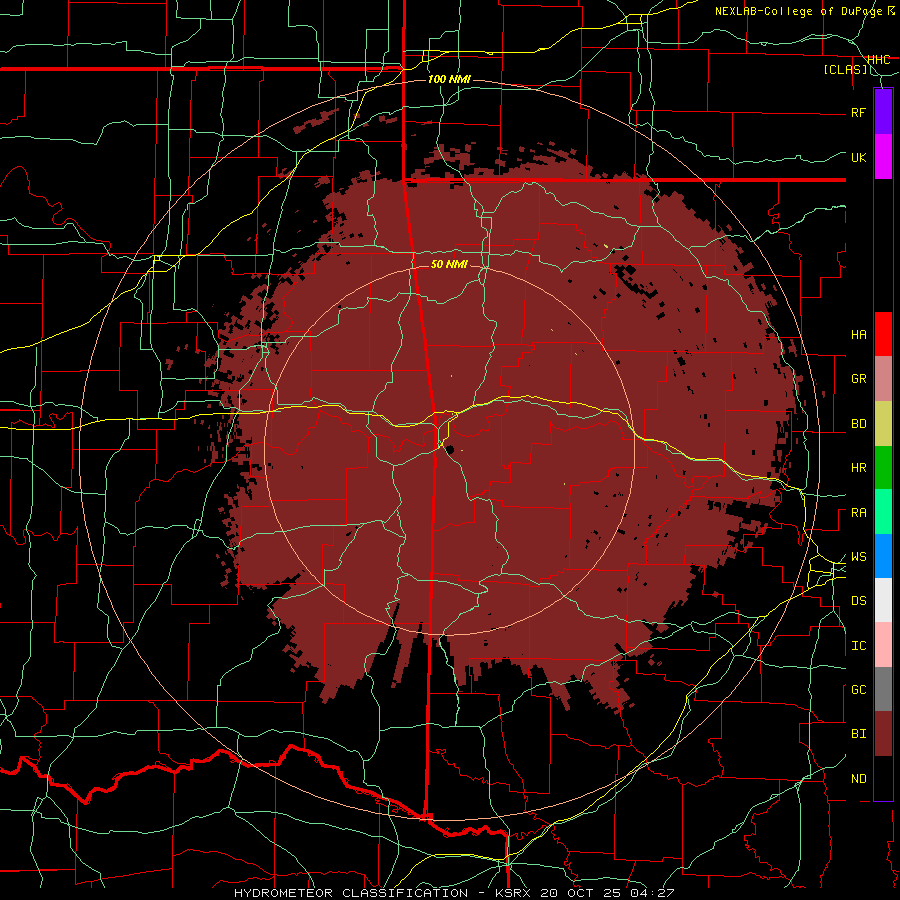Pick the HR green legend swatch
Viewport: 900px width, 900px height.
pos(883,468)
